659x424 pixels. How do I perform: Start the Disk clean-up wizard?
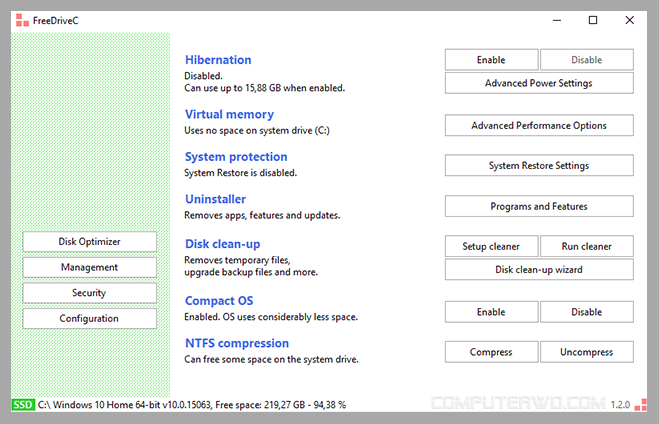539,269
